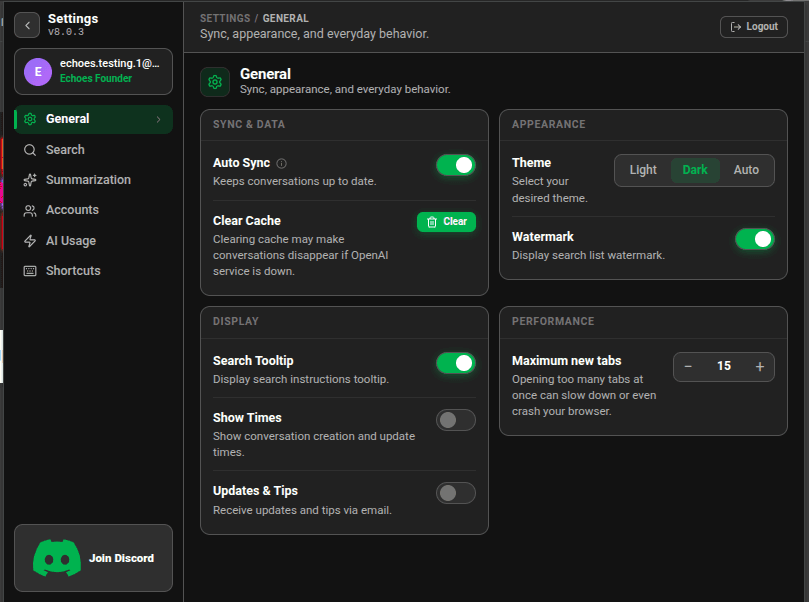
Task: Click the Clear Cache label
Action: pyautogui.click(x=247, y=221)
